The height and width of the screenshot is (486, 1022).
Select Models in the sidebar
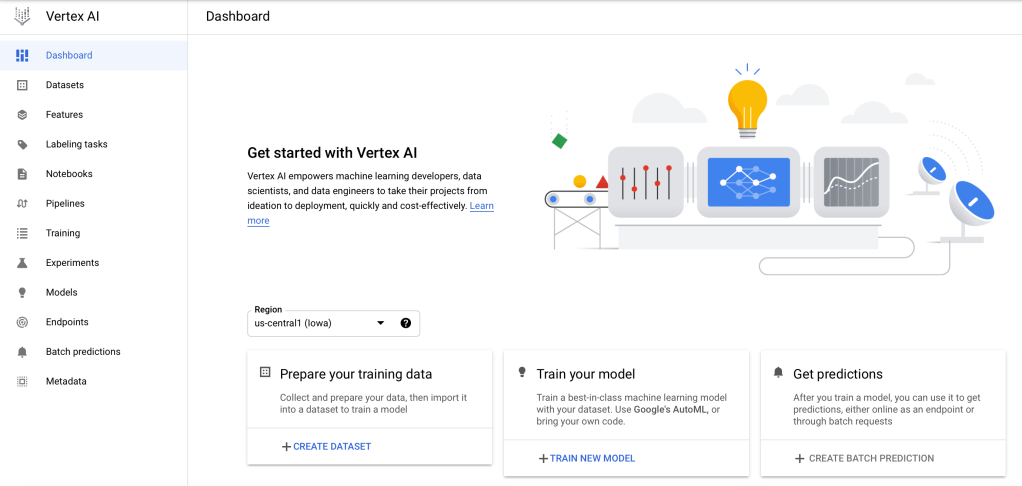(61, 292)
